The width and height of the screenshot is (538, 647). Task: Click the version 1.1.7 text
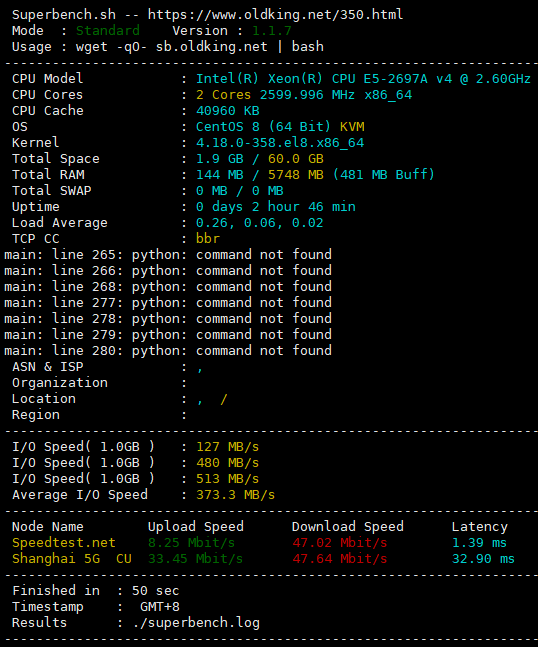[x=271, y=31]
